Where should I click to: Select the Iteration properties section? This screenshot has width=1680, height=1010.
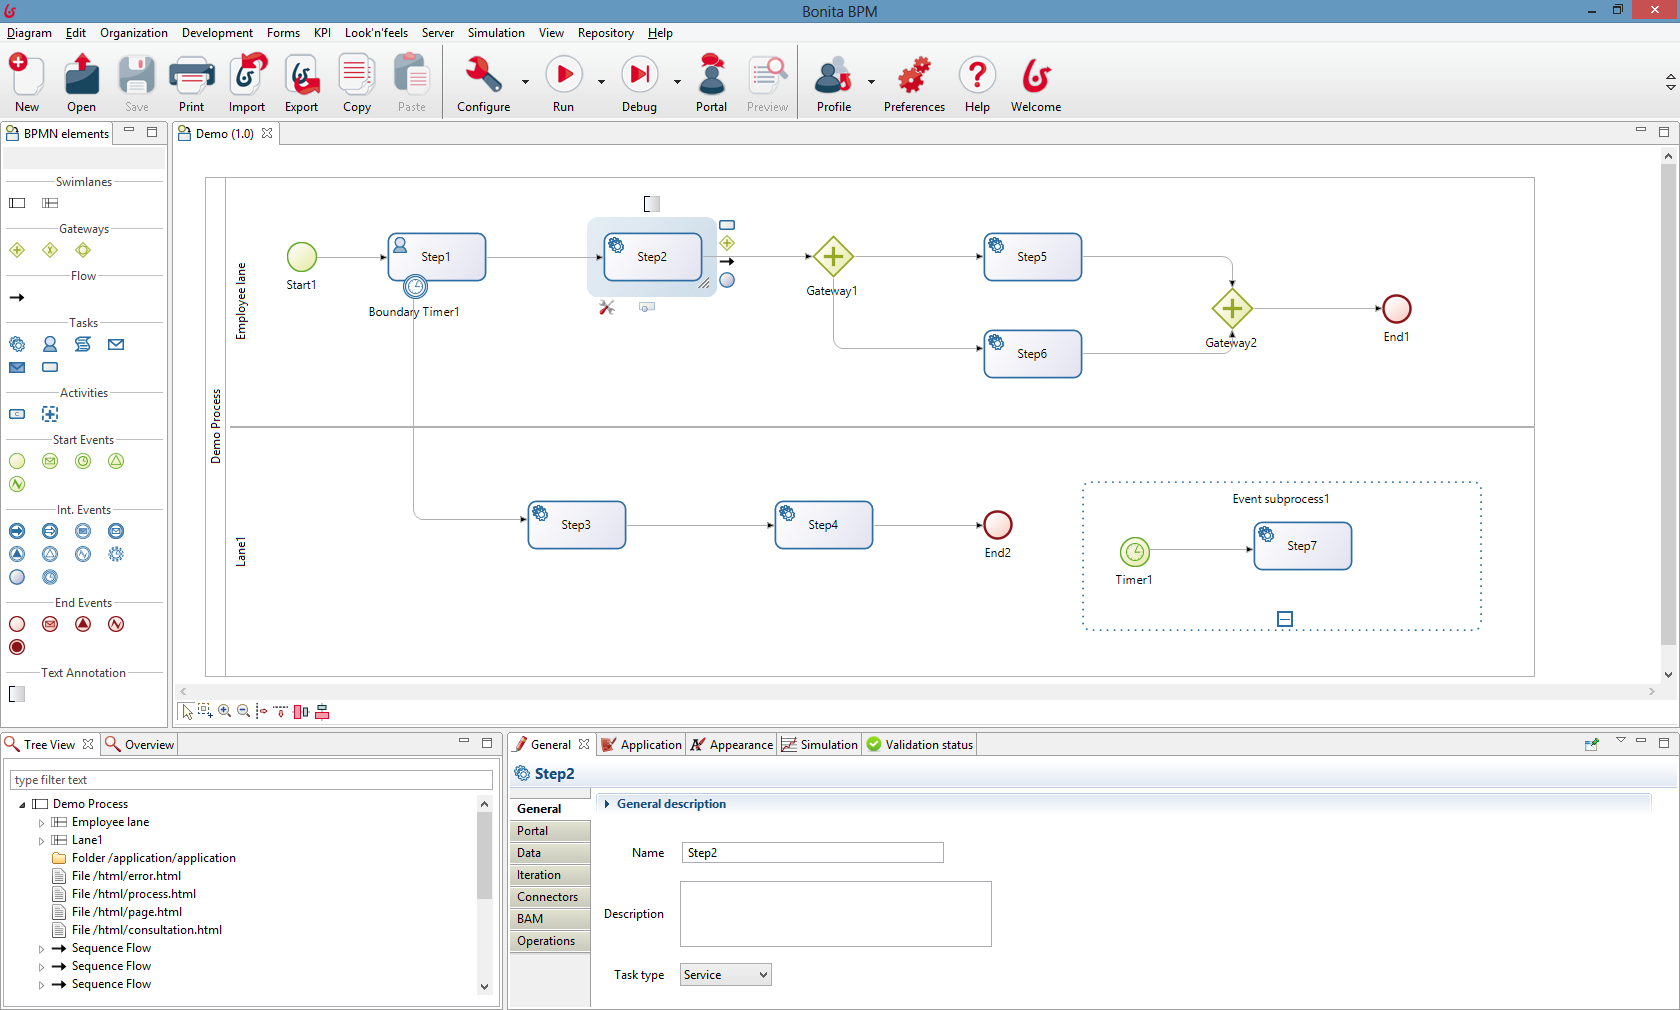click(550, 875)
